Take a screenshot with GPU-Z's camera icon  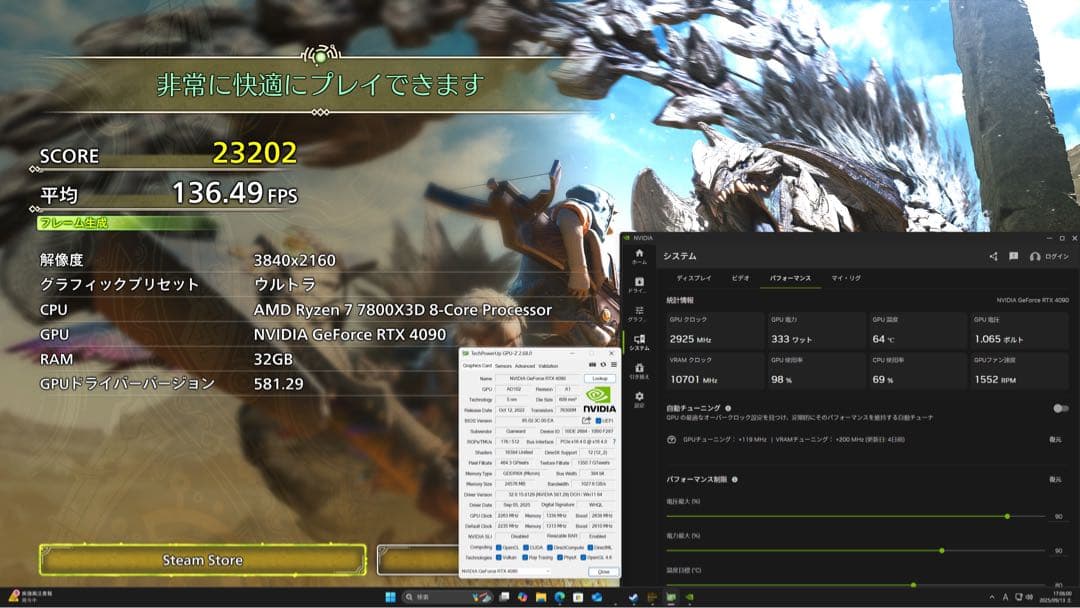tap(593, 364)
